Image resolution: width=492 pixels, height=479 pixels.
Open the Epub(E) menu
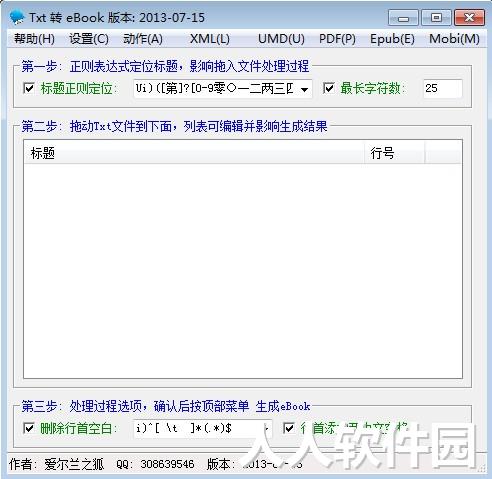(x=392, y=39)
